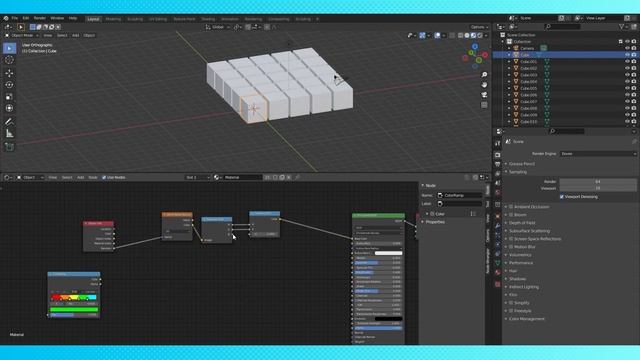The height and width of the screenshot is (360, 640).
Task: Open the Render properties tab icon
Action: [x=498, y=155]
